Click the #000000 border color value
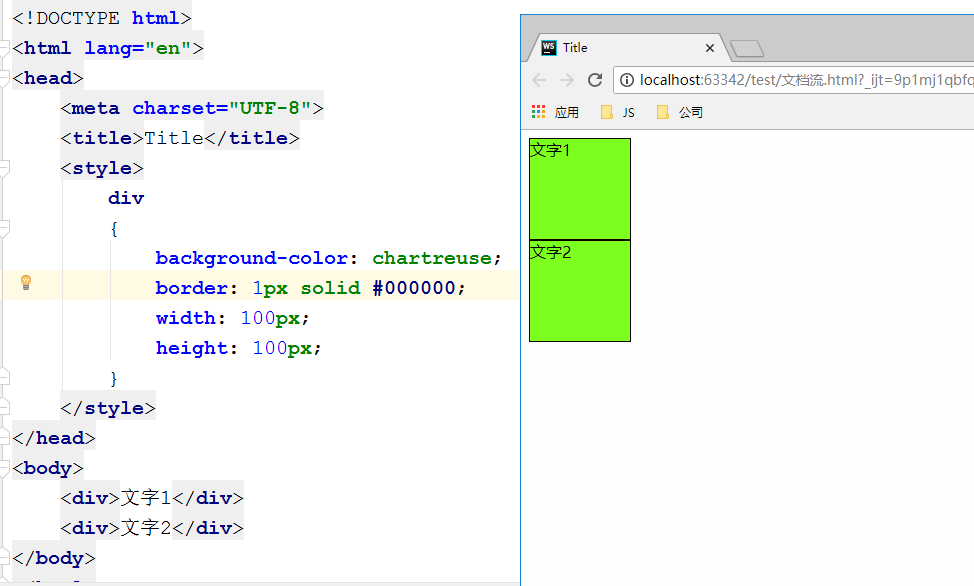This screenshot has height=586, width=974. tap(414, 288)
